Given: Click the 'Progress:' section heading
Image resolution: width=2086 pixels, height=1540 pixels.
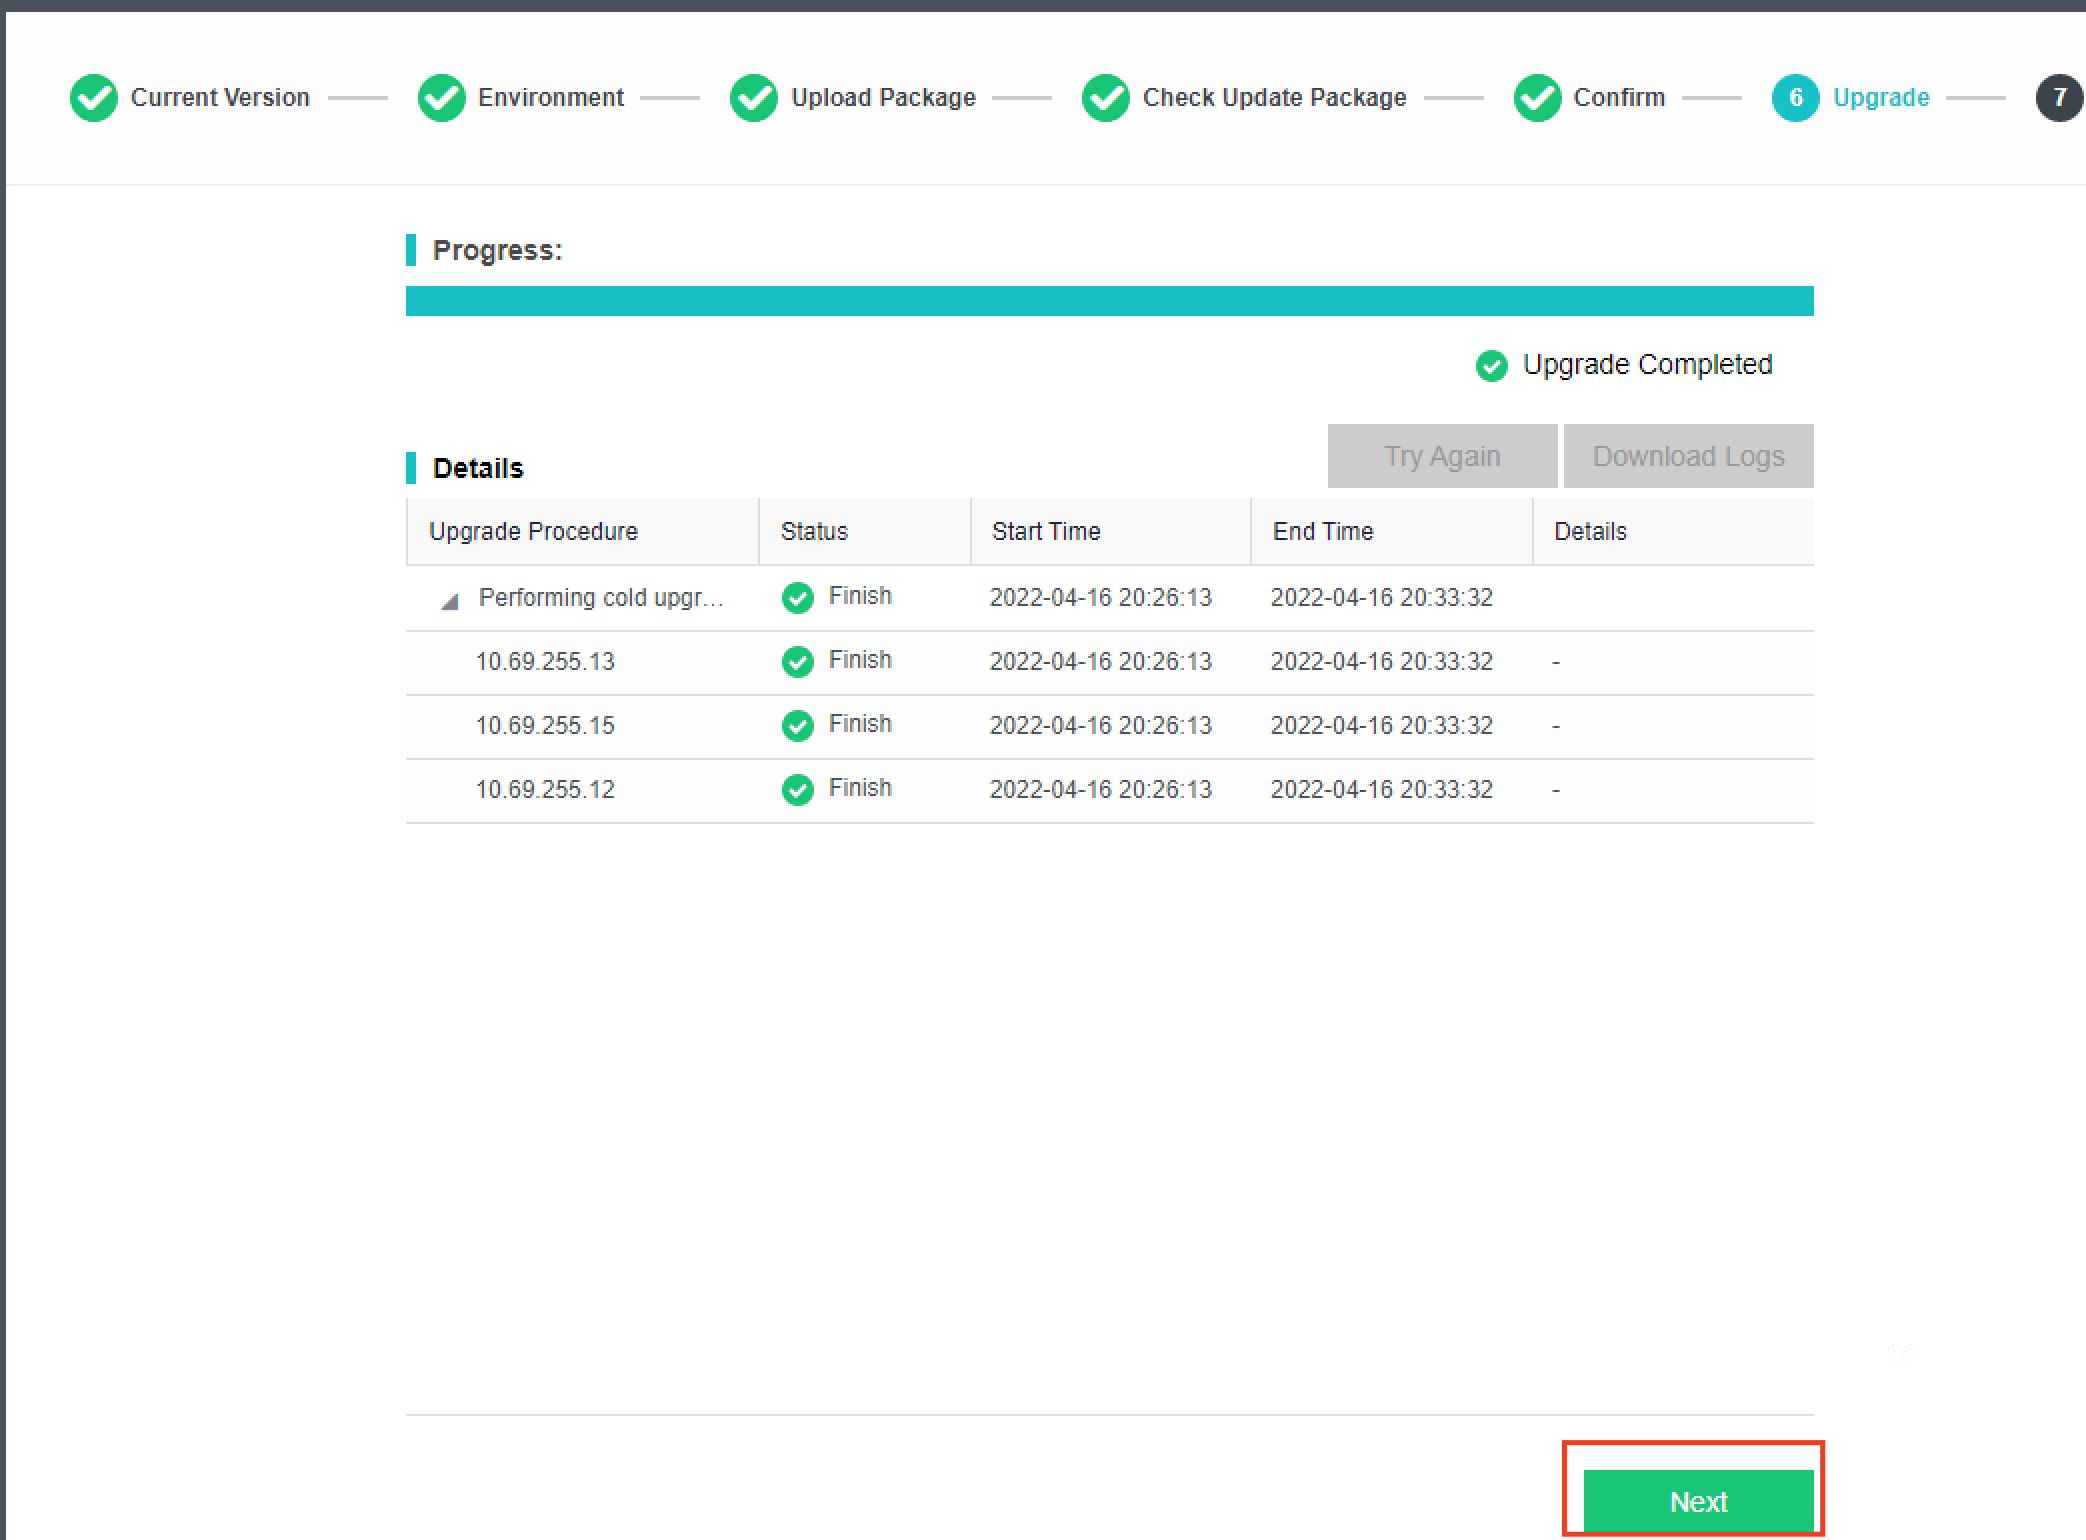Looking at the screenshot, I should click(497, 250).
